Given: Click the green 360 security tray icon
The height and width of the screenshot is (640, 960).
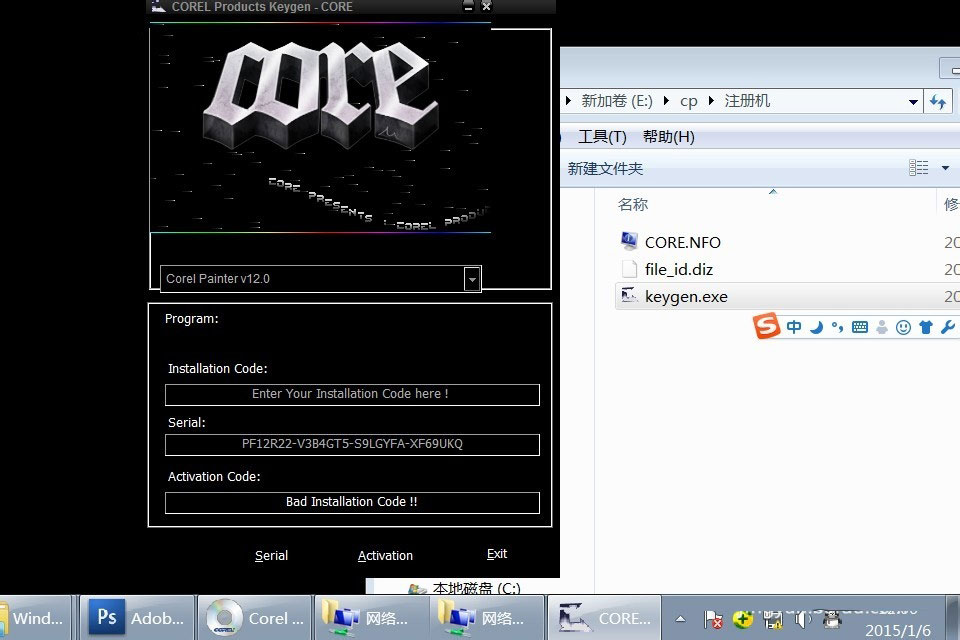Looking at the screenshot, I should coord(743,620).
